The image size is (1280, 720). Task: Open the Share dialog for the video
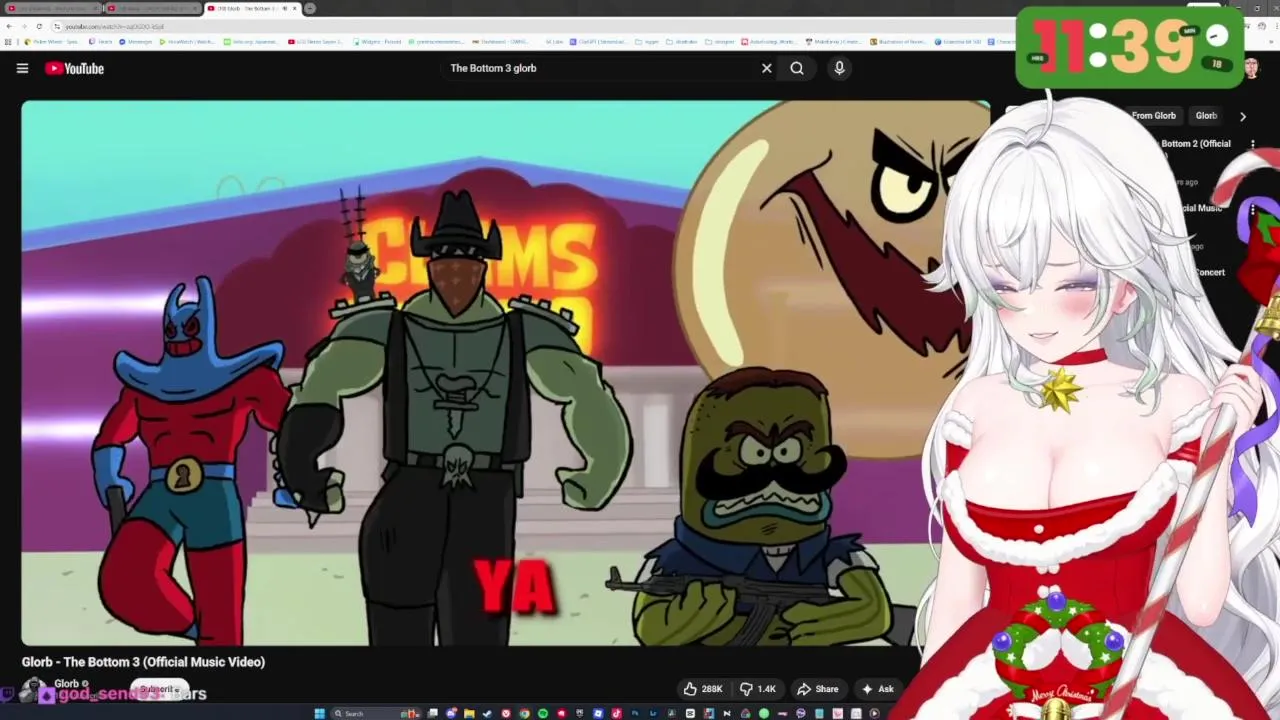point(817,689)
